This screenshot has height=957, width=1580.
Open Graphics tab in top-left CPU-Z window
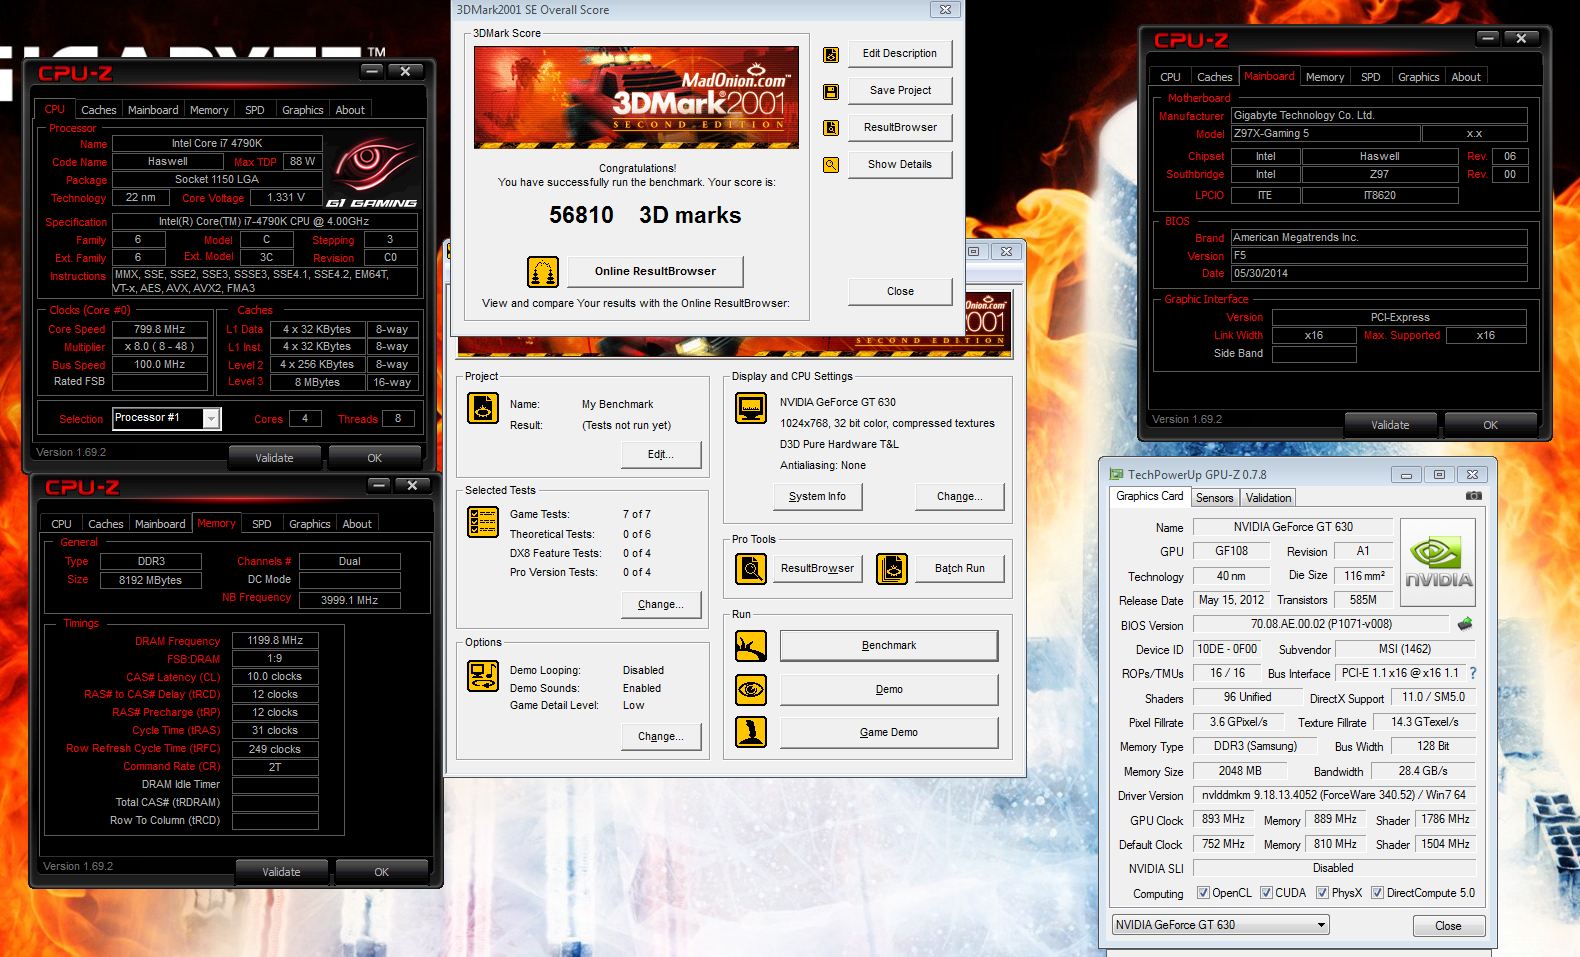point(302,110)
